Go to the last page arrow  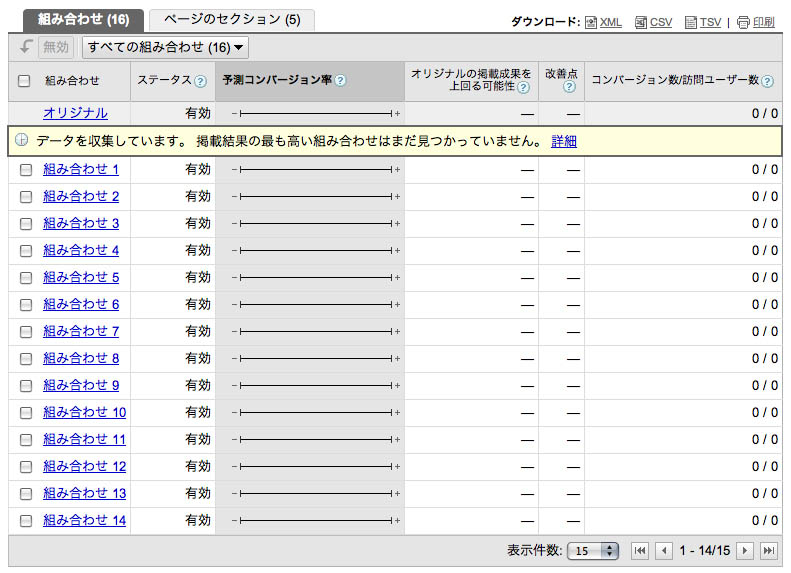[x=768, y=551]
